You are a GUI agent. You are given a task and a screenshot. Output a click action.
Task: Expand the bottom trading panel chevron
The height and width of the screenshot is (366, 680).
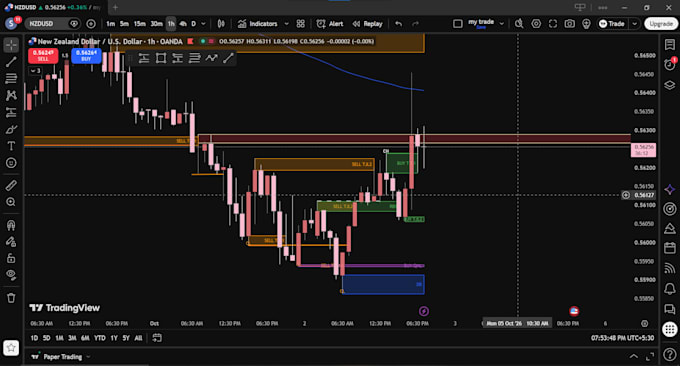click(x=634, y=356)
